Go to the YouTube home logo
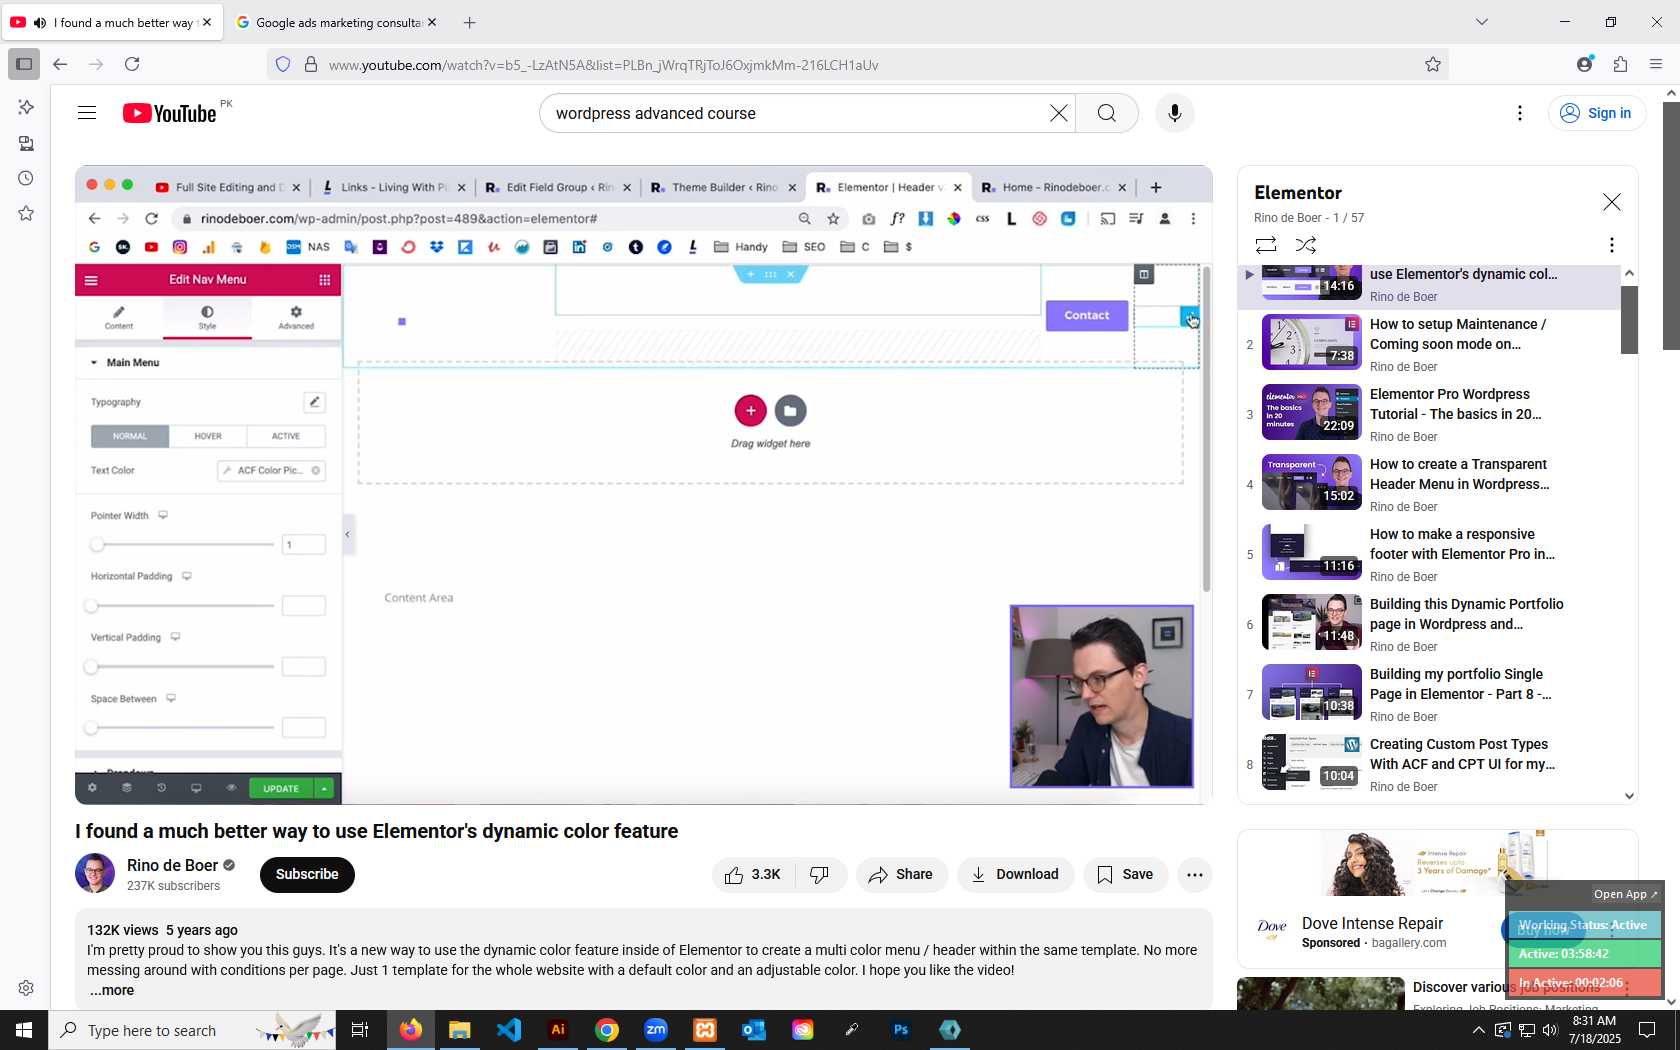The image size is (1680, 1050). pos(169,113)
